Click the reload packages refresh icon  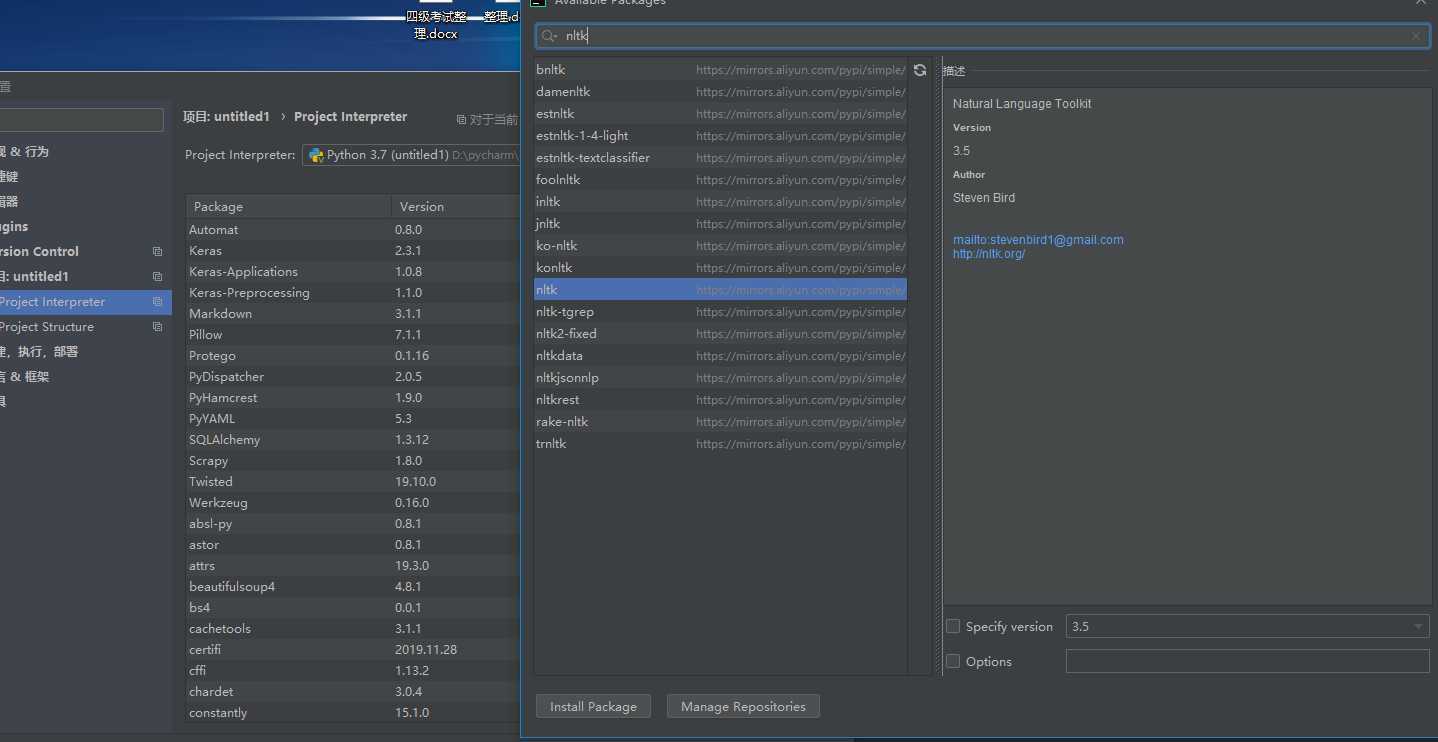[920, 70]
